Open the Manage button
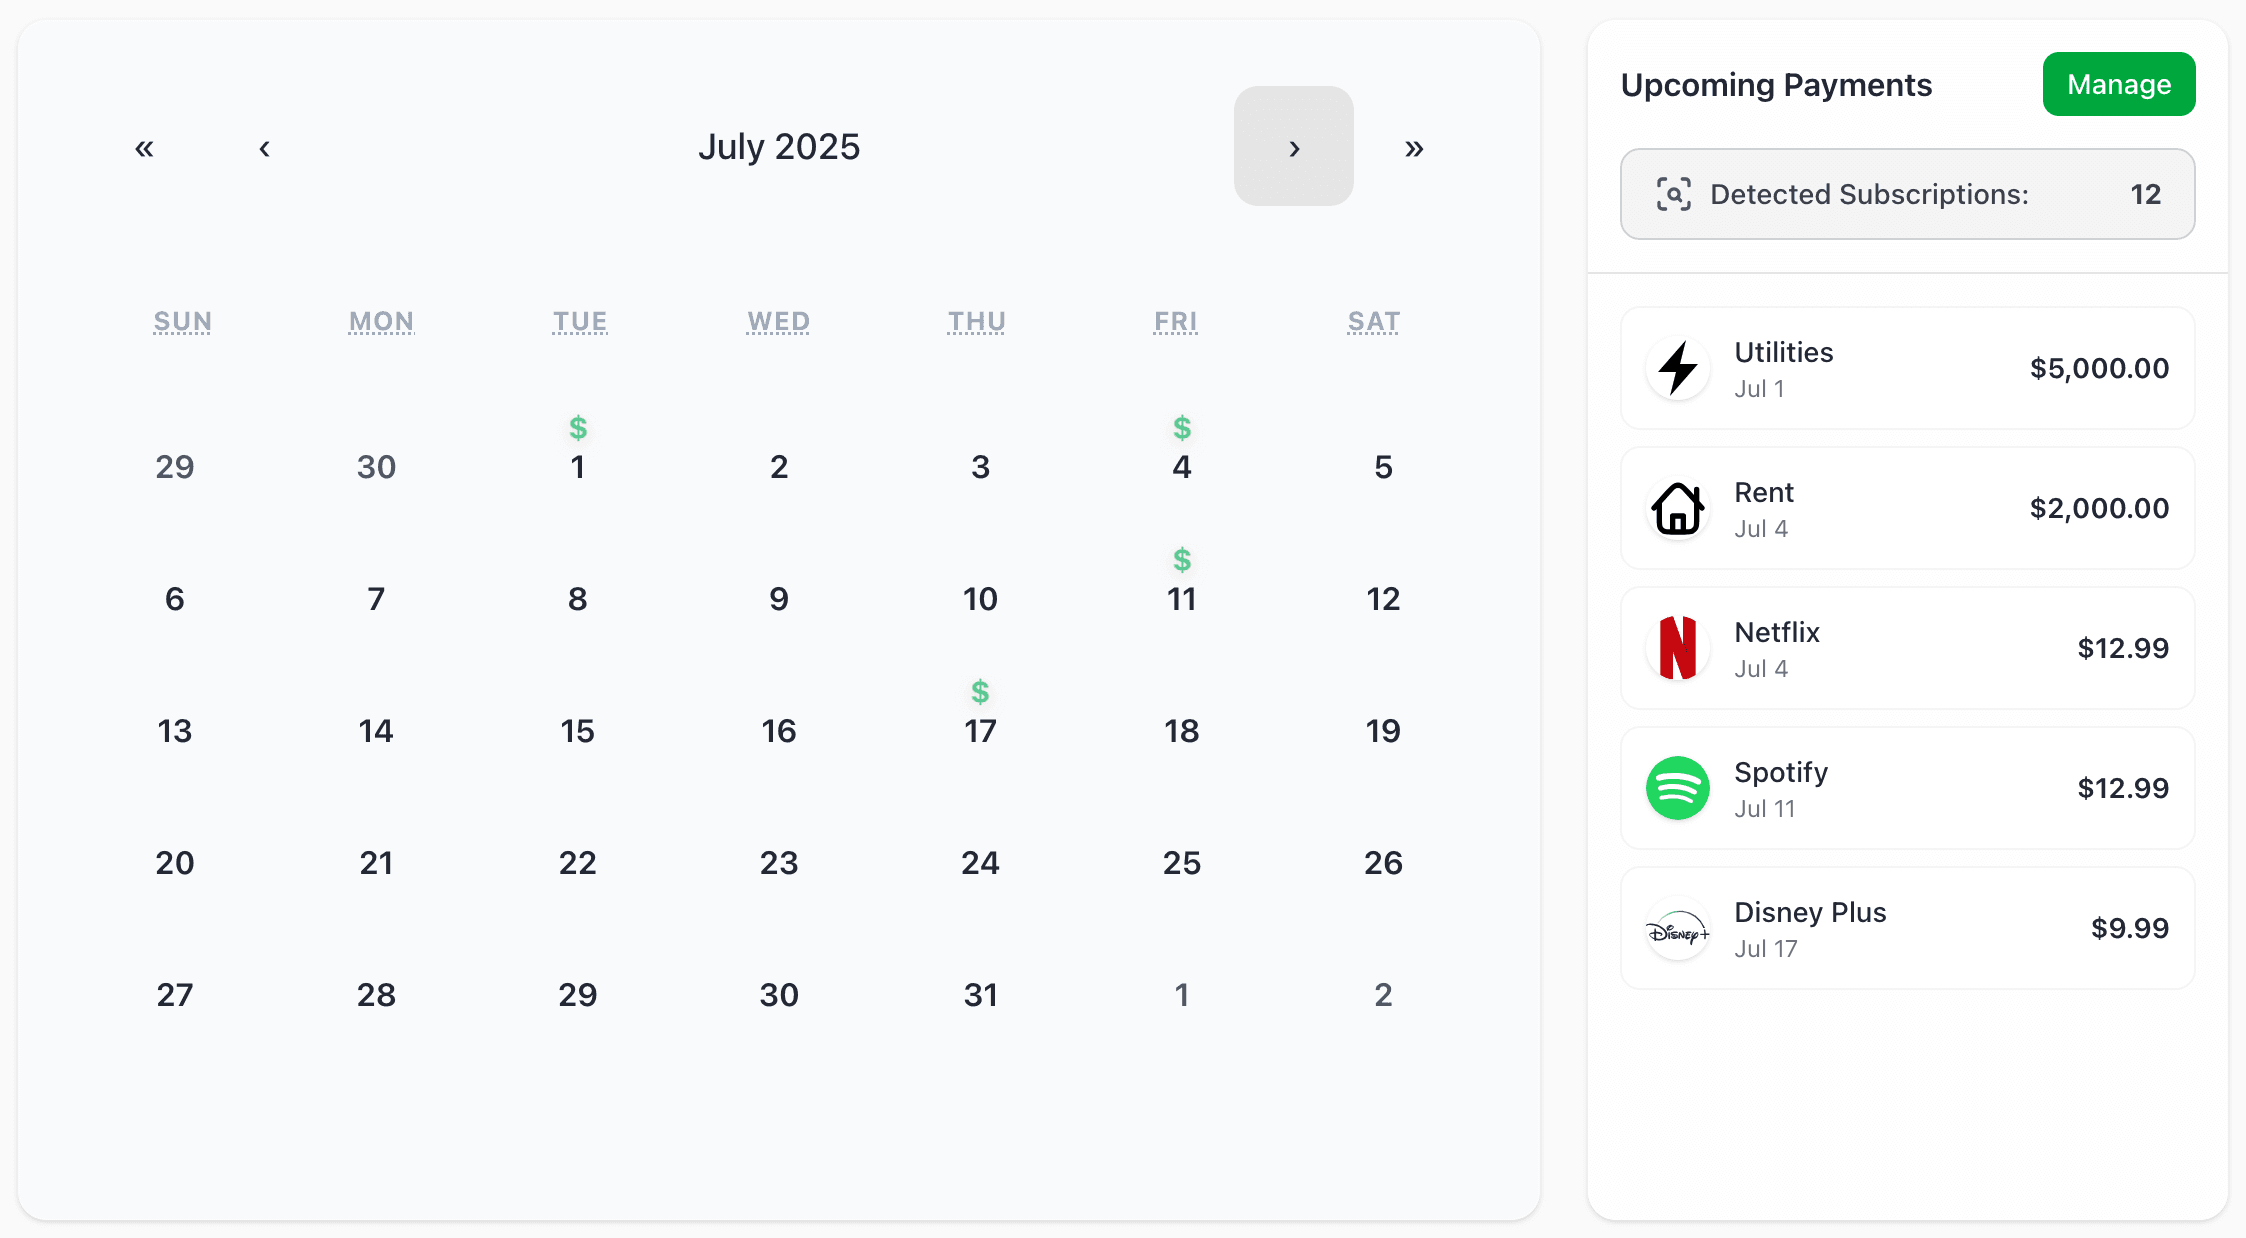The height and width of the screenshot is (1238, 2246). [2119, 84]
